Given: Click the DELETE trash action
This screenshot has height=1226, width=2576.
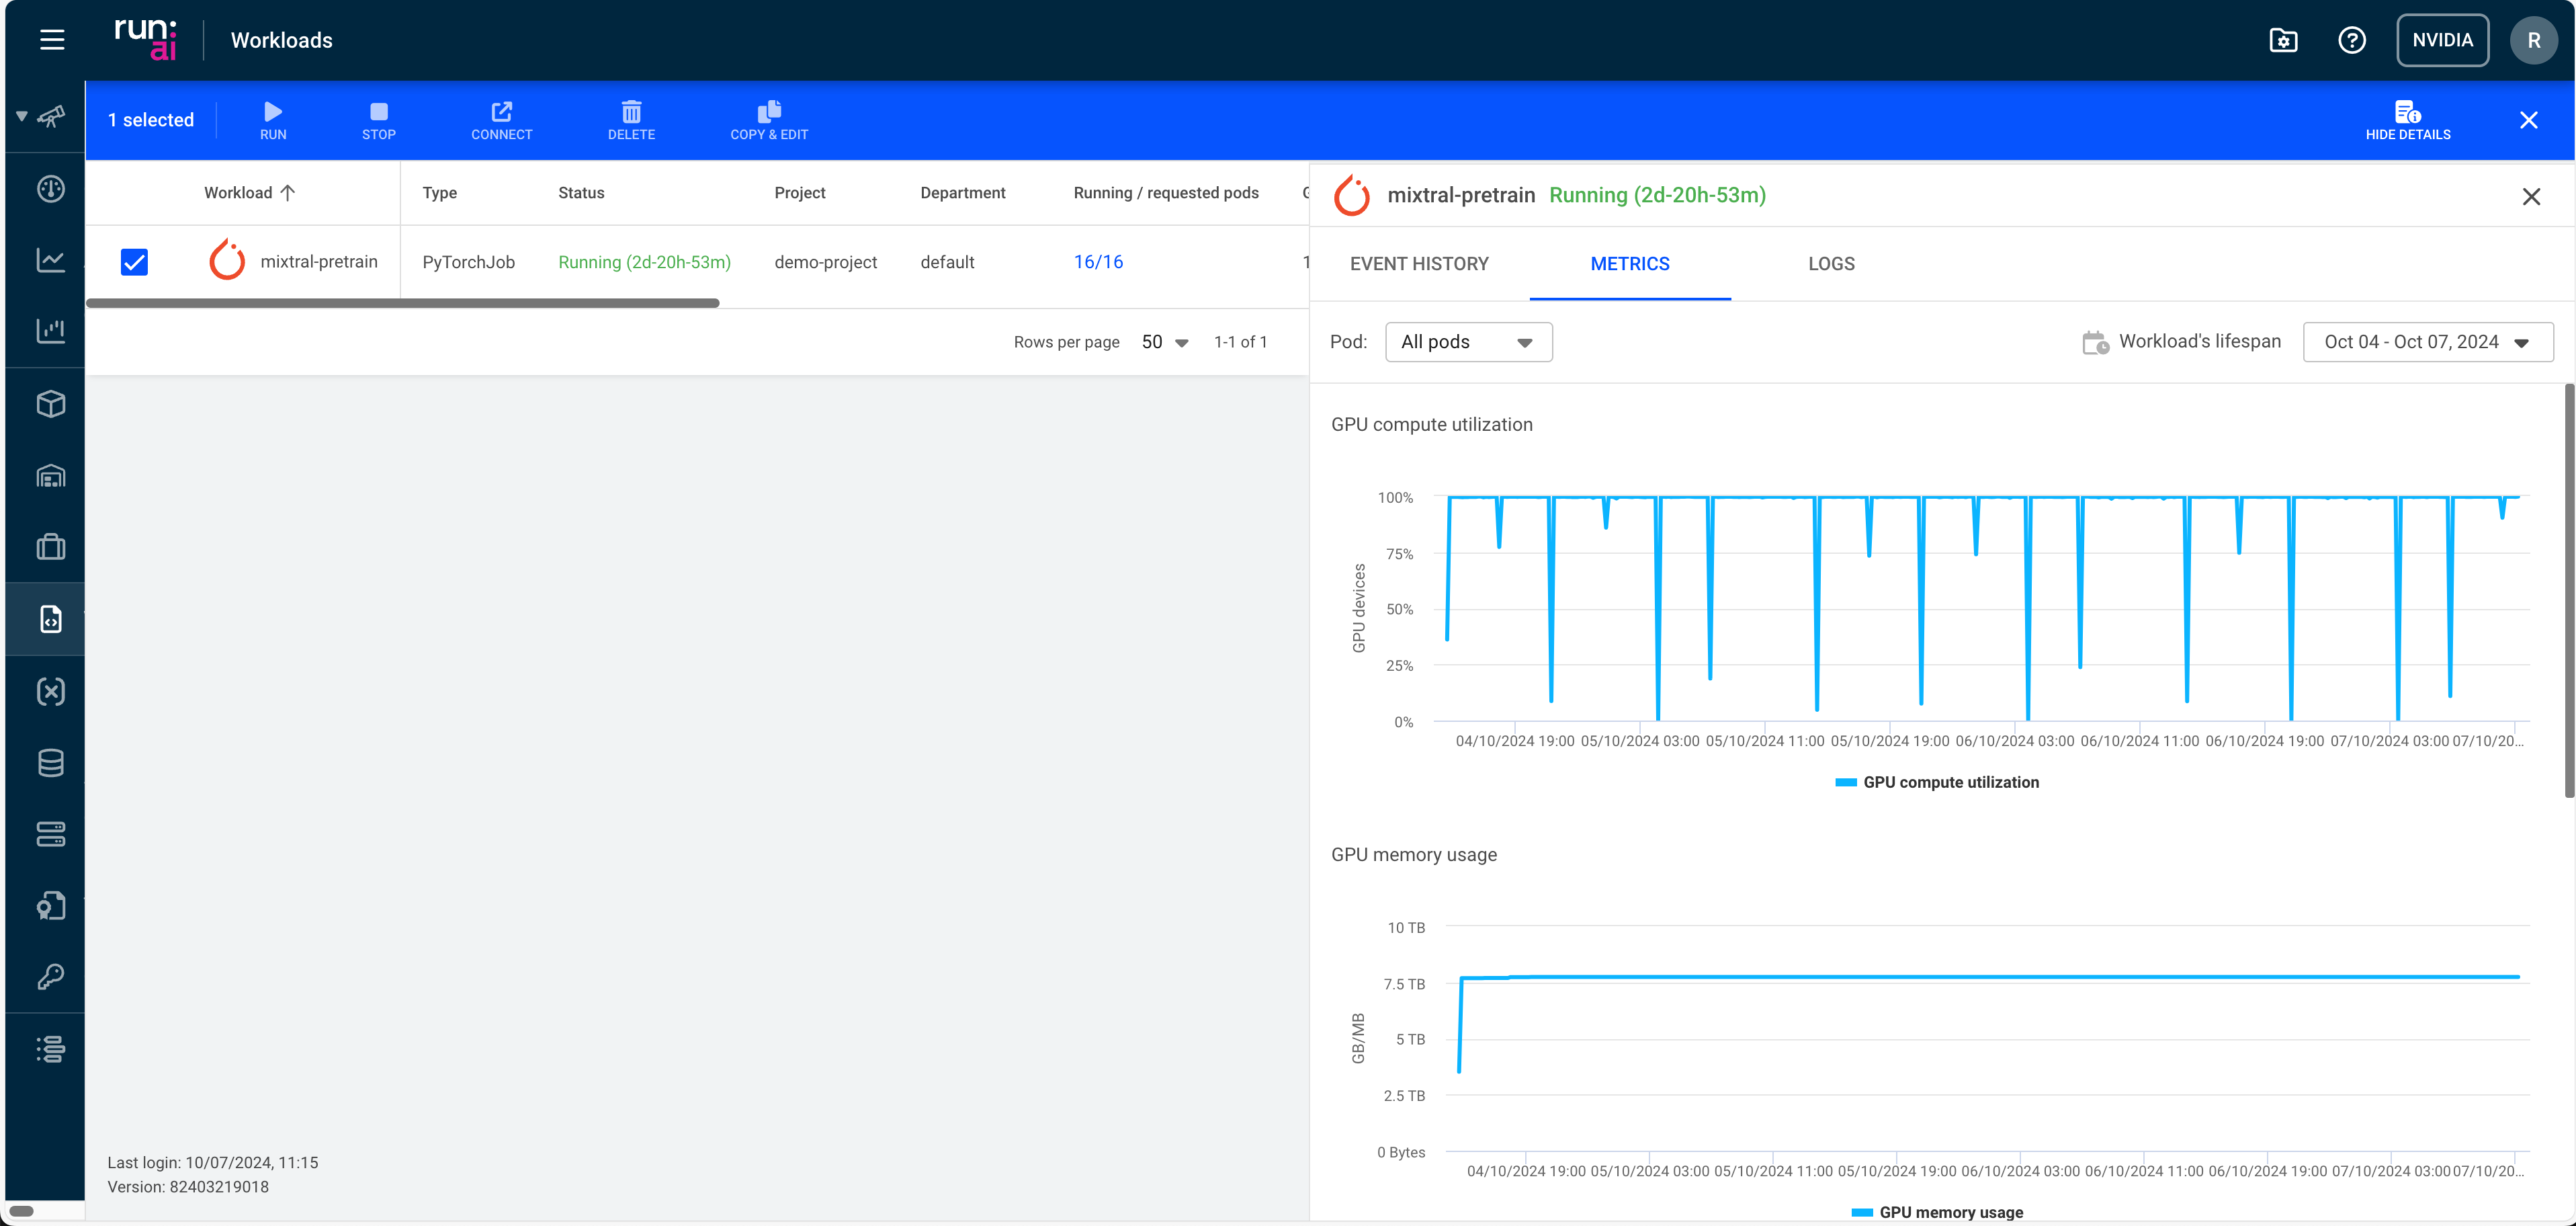Looking at the screenshot, I should coord(632,120).
